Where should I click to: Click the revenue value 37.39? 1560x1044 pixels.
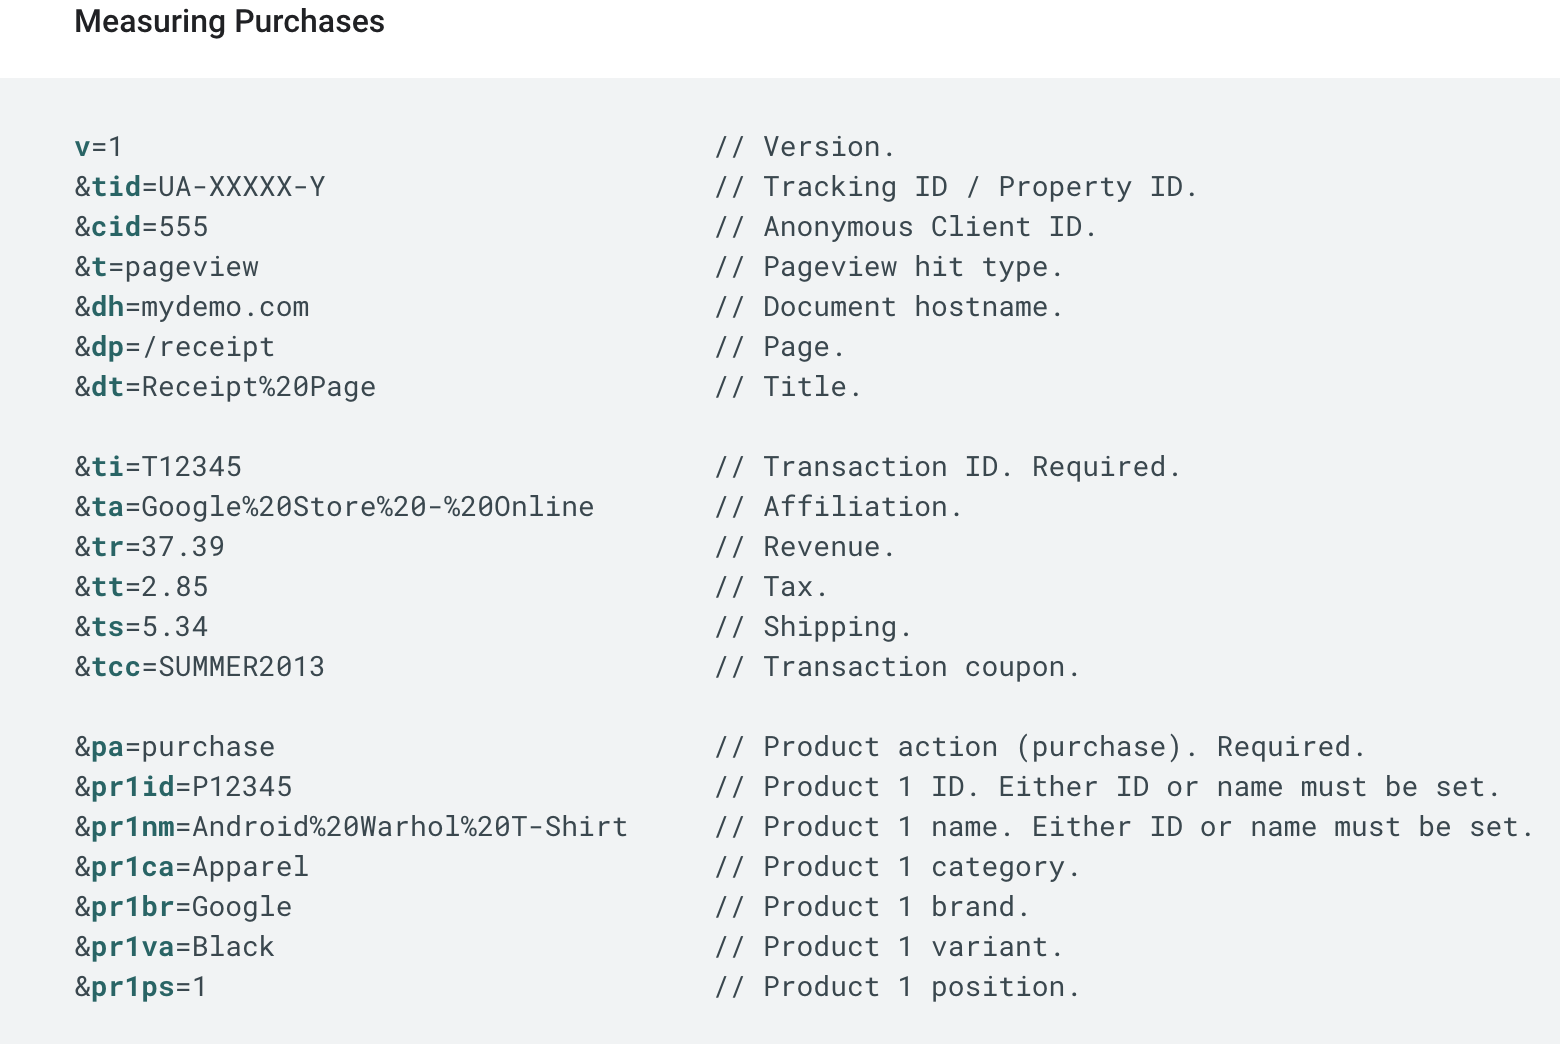[x=183, y=547]
